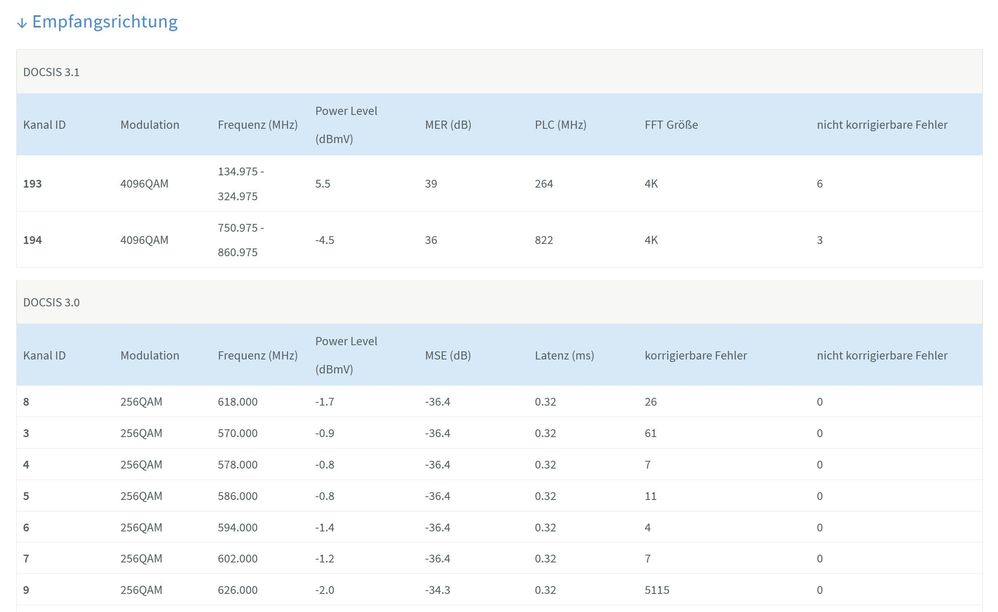Click the korrigierbare Fehler column header
The height and width of the screenshot is (612, 998).
696,355
